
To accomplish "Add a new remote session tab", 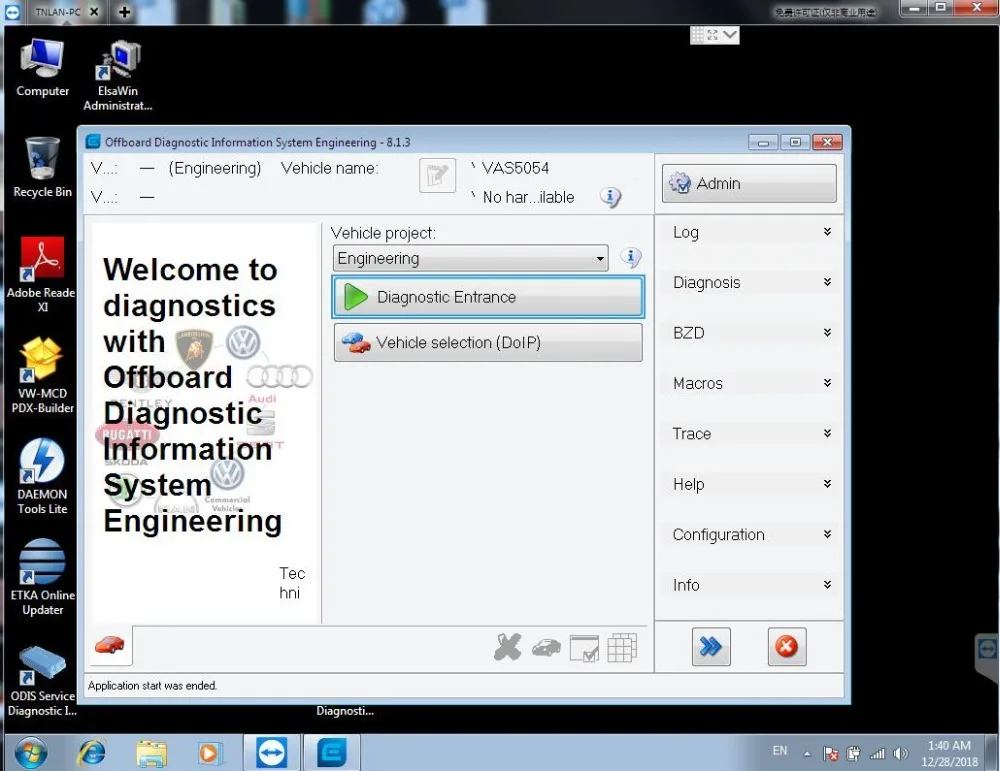I will [x=124, y=11].
